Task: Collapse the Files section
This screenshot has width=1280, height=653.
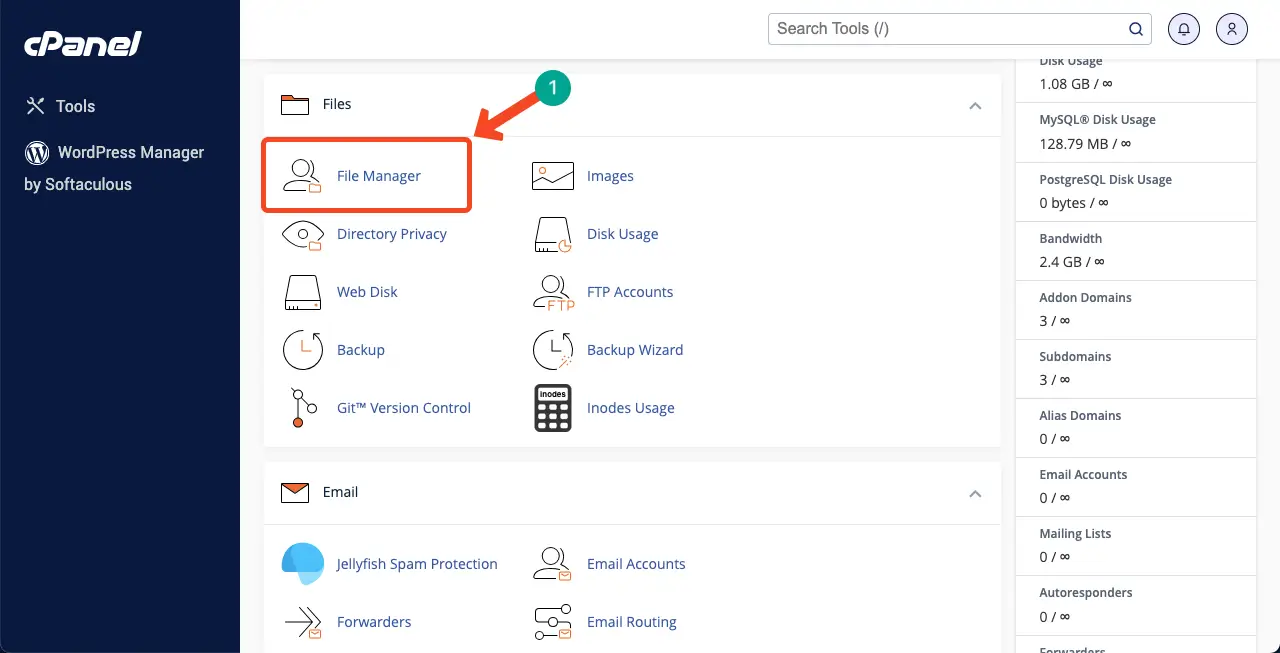Action: (x=975, y=105)
